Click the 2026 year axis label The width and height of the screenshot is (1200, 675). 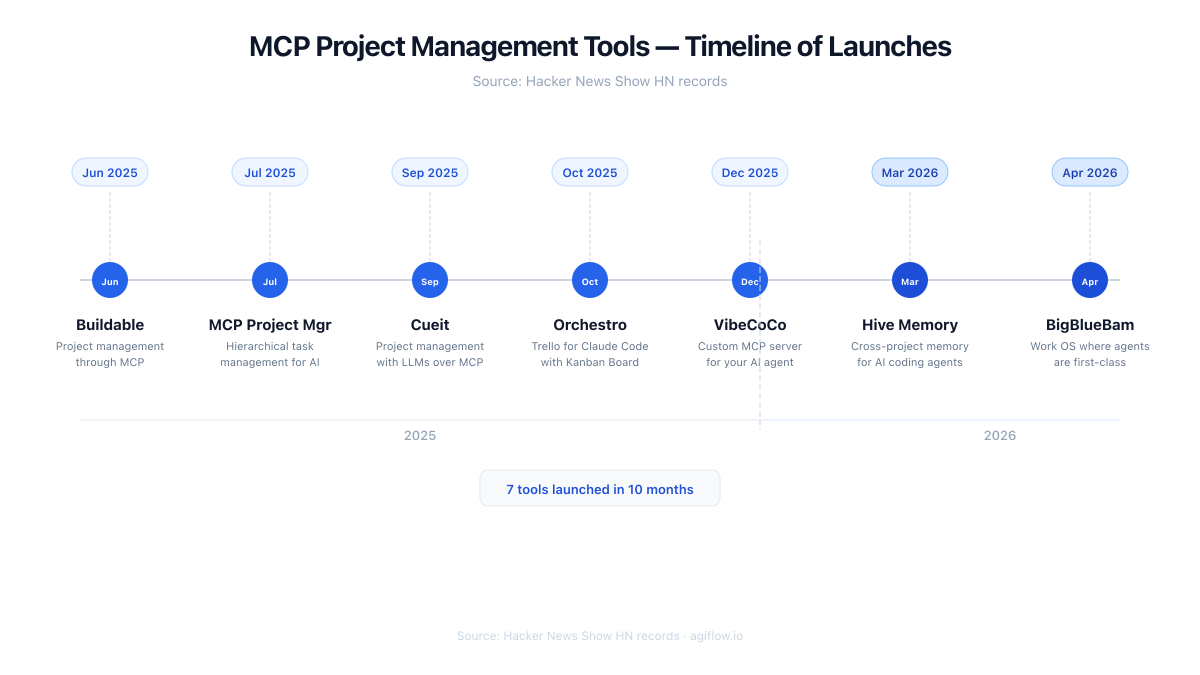tap(1000, 435)
